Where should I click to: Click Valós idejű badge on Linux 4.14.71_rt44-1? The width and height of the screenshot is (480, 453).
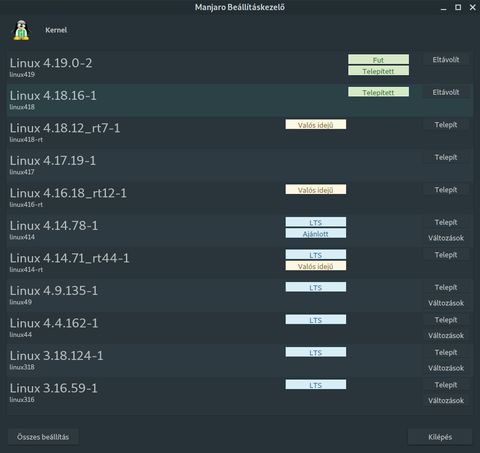(316, 266)
